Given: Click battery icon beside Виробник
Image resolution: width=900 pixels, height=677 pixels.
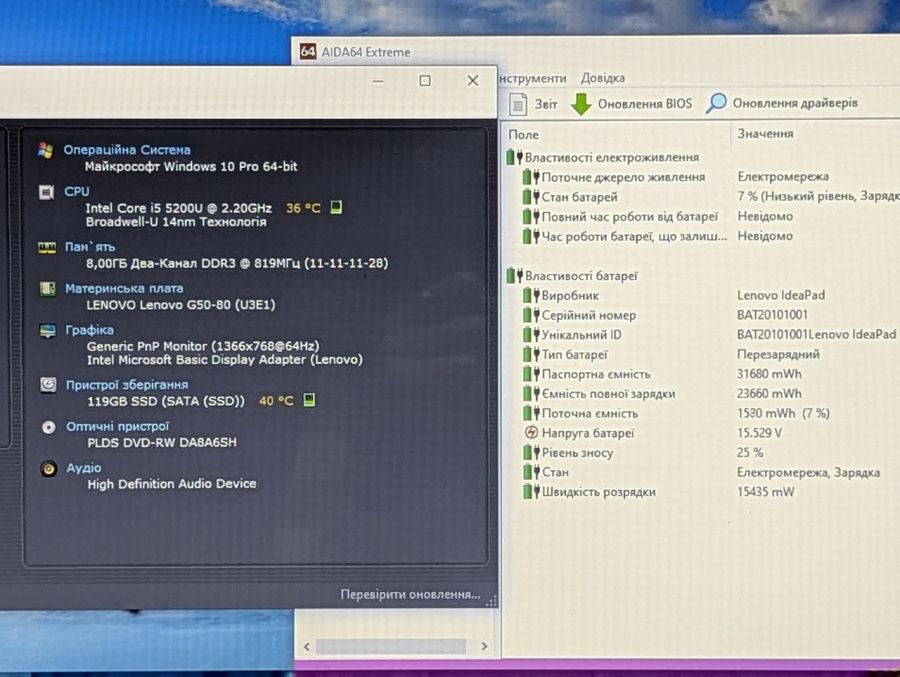Looking at the screenshot, I should (531, 296).
